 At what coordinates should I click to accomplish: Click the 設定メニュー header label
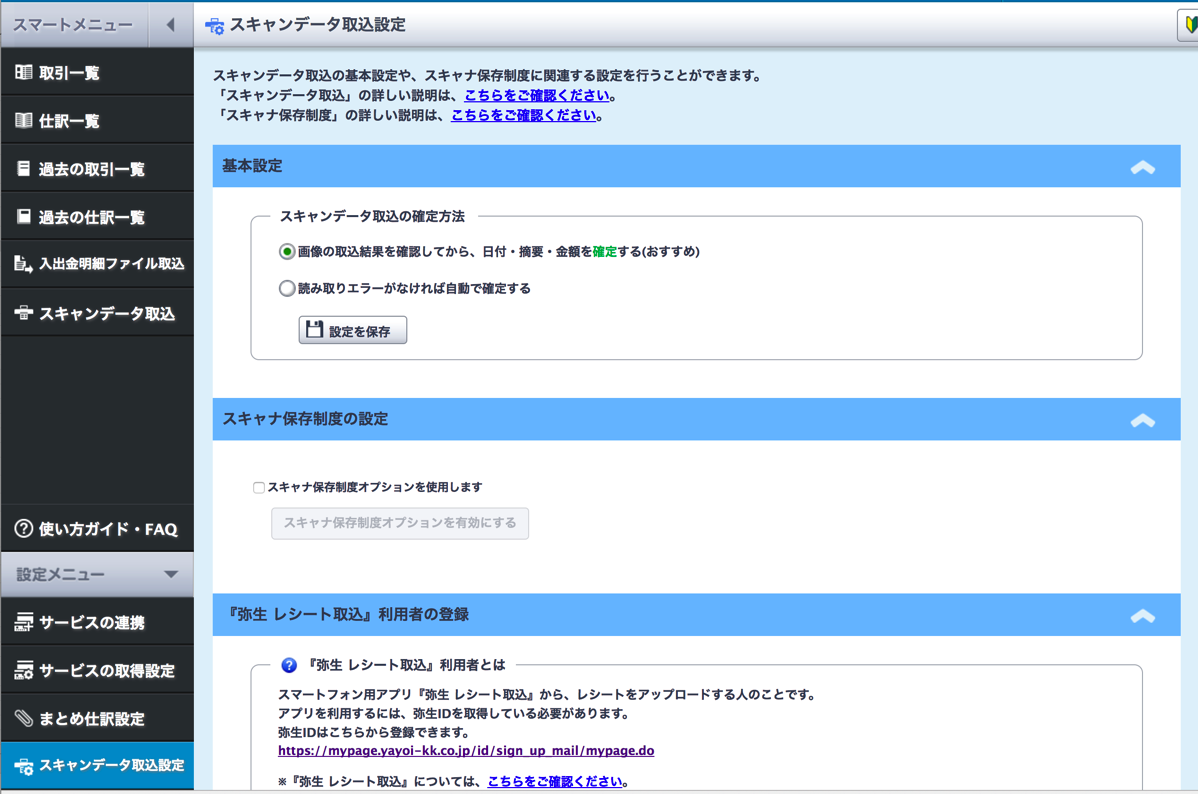tap(60, 575)
